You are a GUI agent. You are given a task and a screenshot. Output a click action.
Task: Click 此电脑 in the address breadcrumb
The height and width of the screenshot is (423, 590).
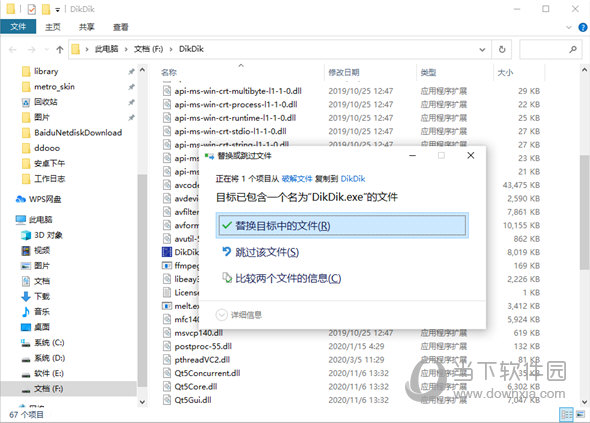point(106,49)
